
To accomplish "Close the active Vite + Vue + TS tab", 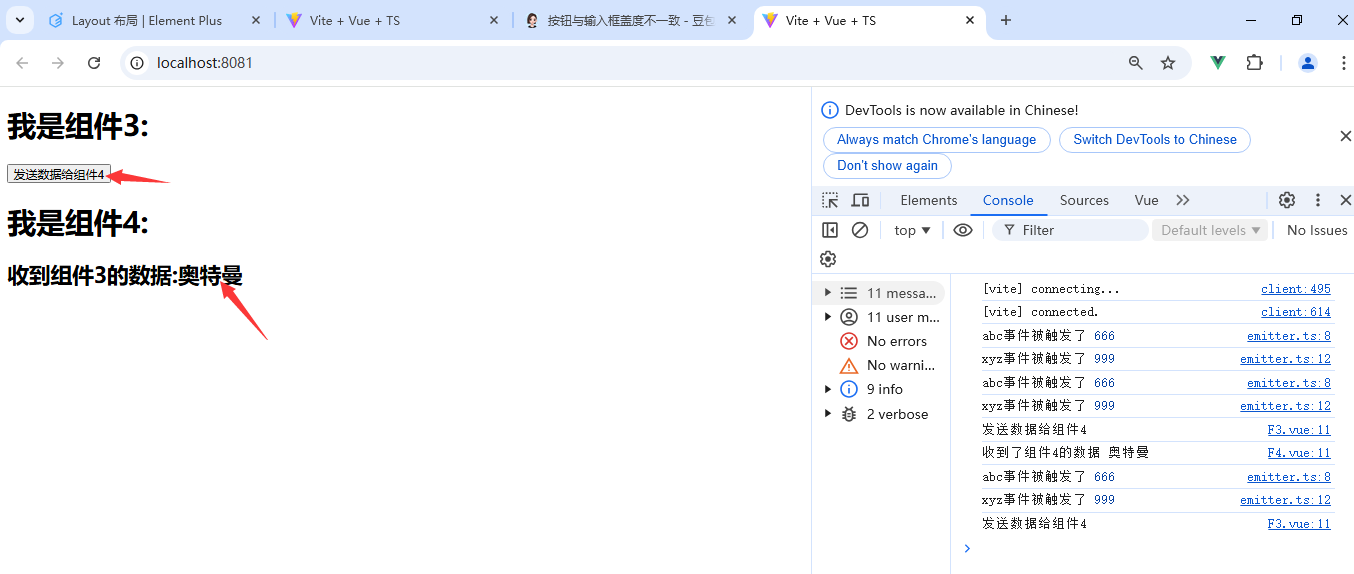I will click(x=970, y=20).
